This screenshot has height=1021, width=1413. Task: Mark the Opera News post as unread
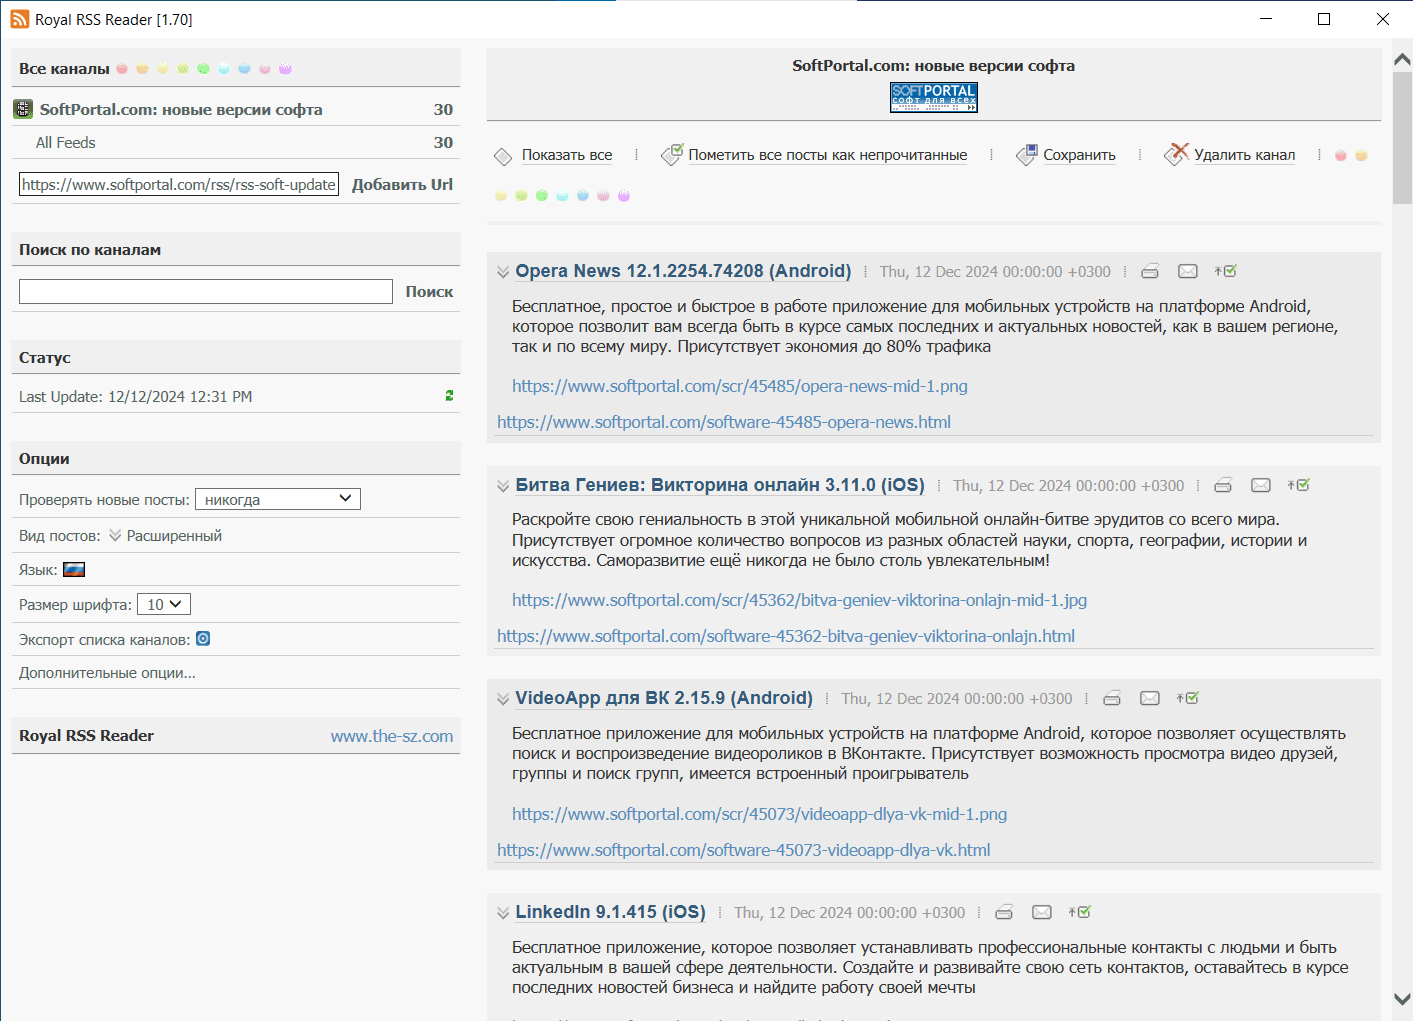(1226, 271)
